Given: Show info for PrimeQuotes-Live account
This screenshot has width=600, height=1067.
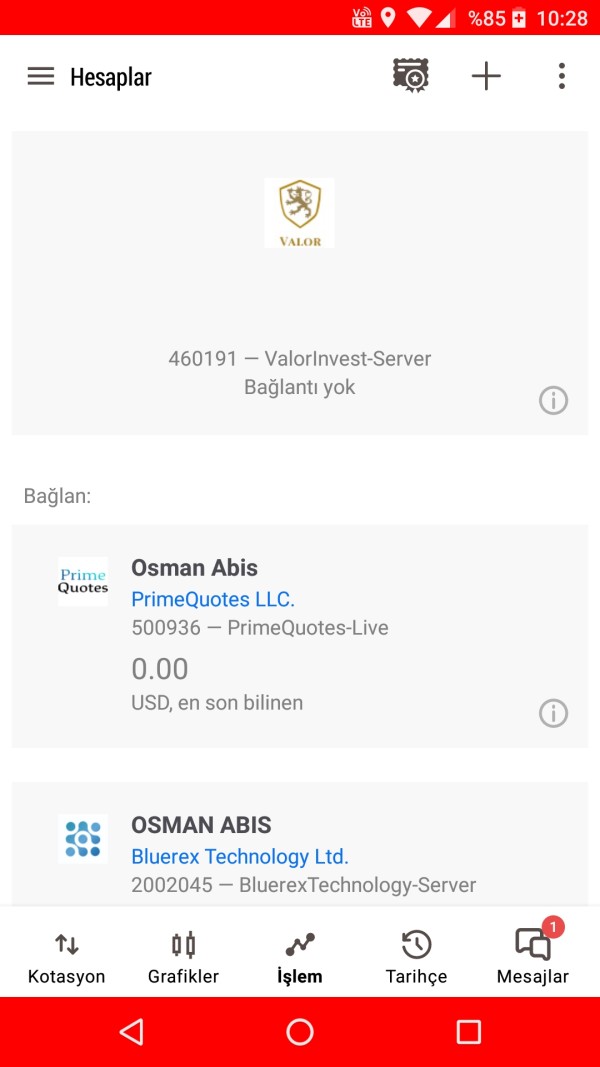Looking at the screenshot, I should 553,713.
